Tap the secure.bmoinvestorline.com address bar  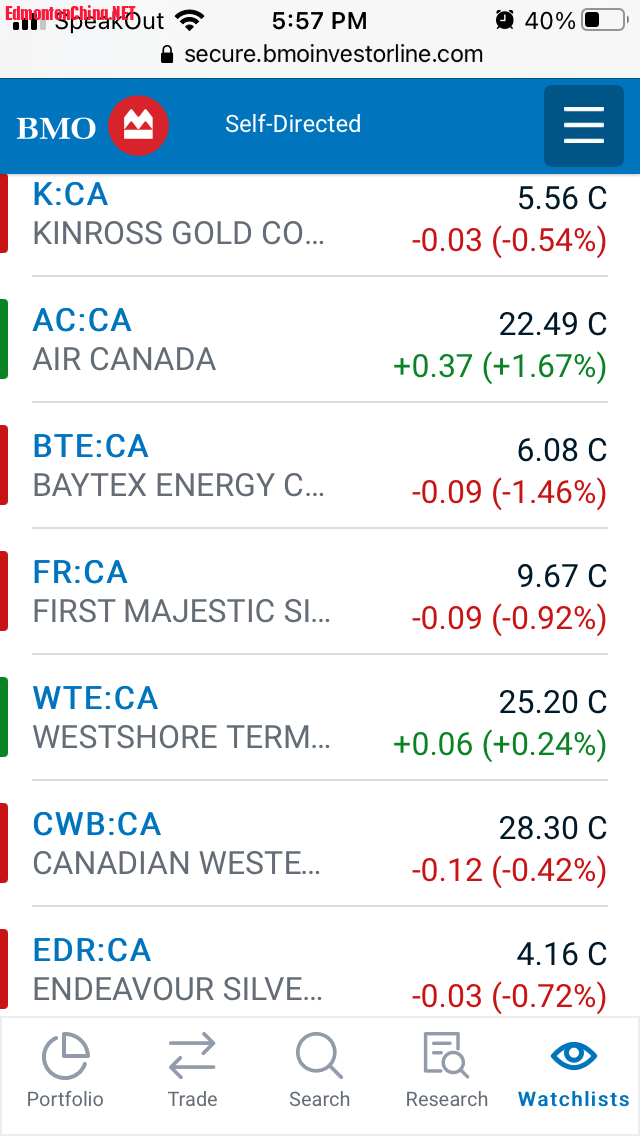point(322,54)
